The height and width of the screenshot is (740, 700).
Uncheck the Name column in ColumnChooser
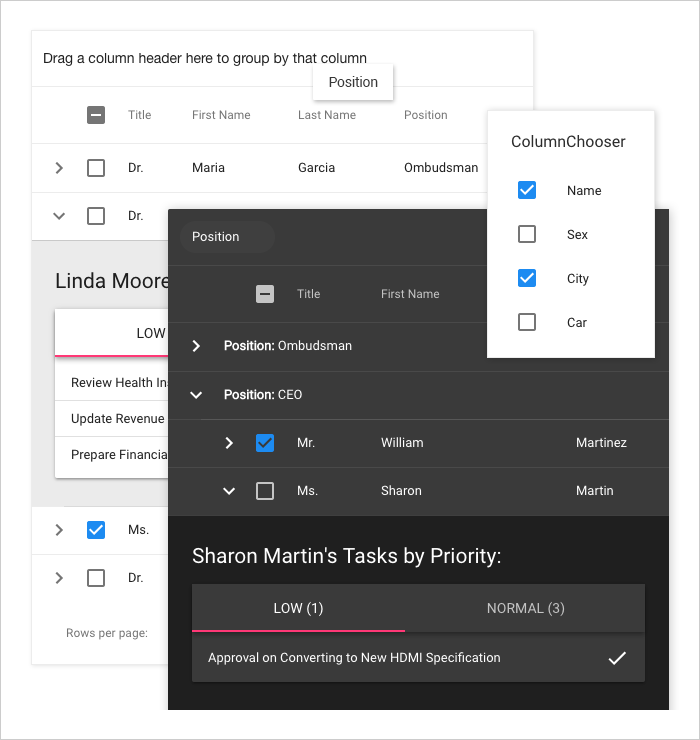(x=527, y=190)
